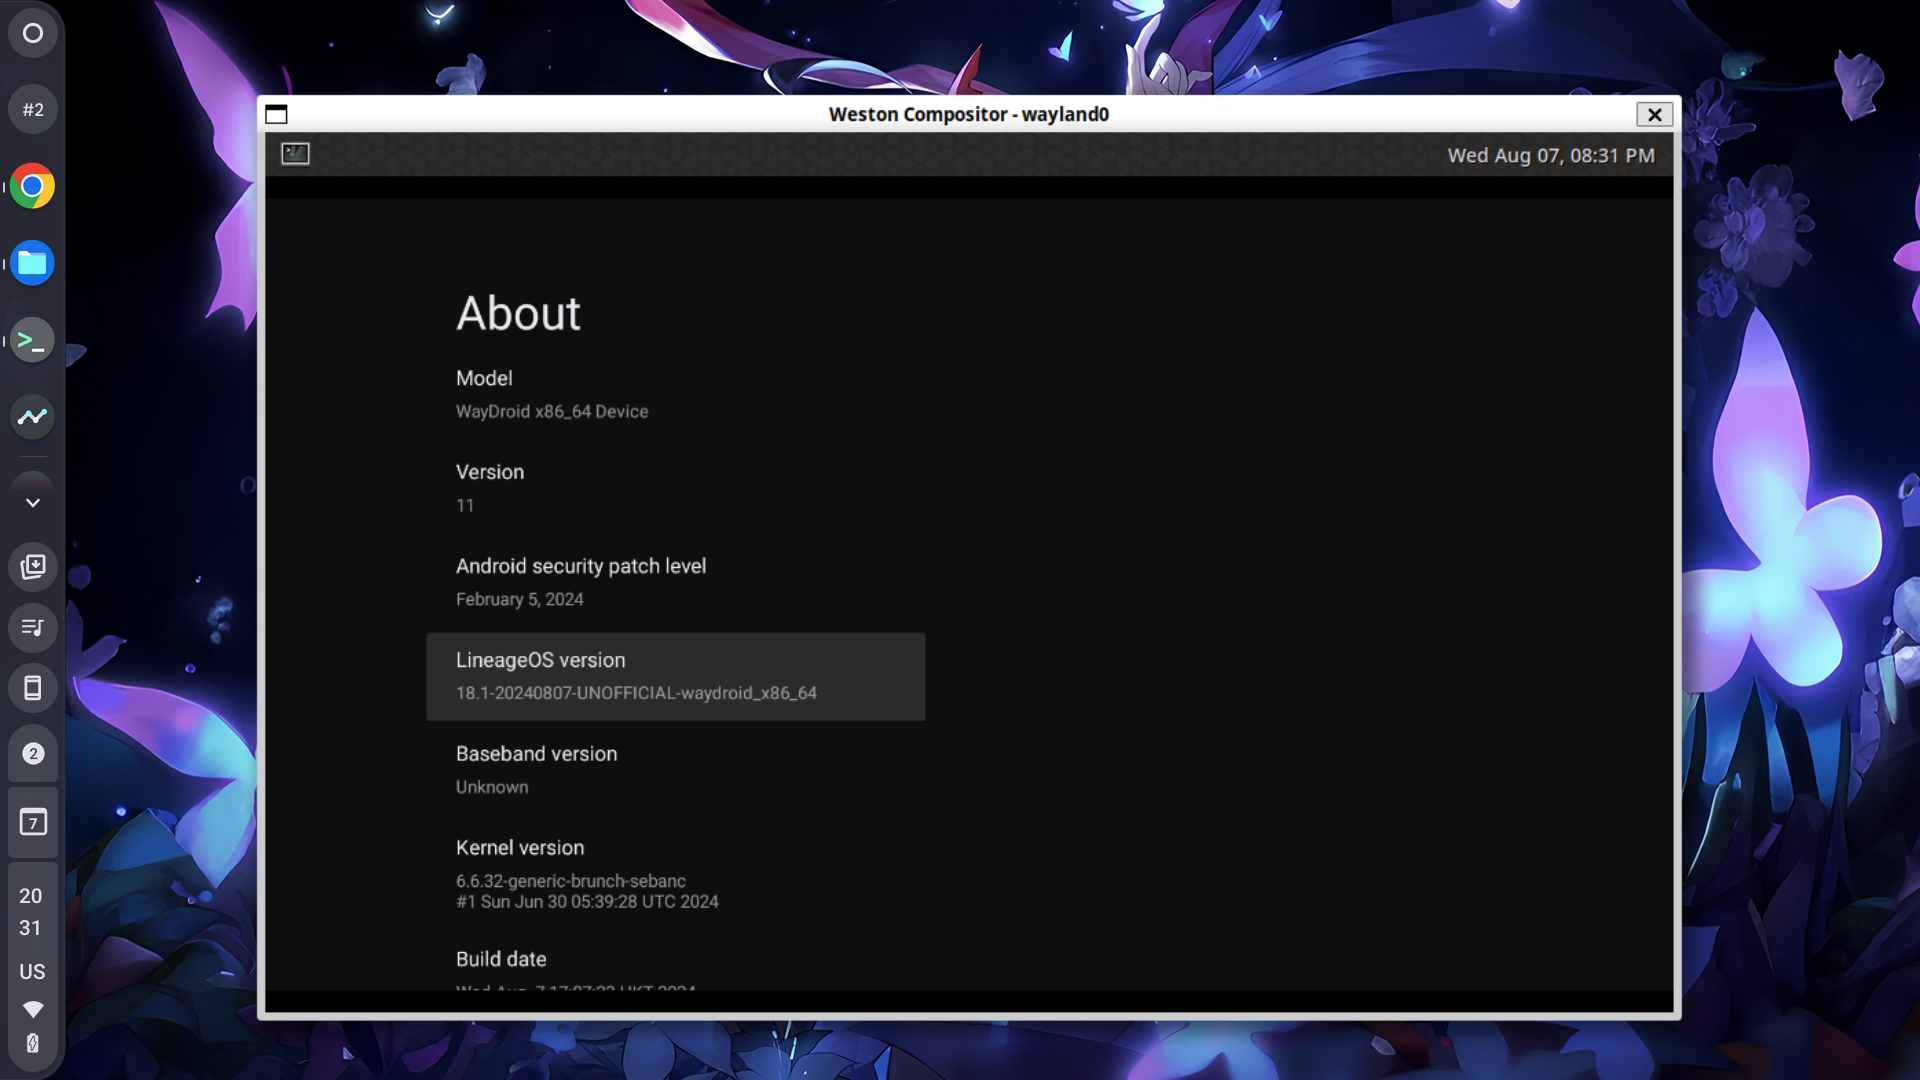Screen dimensions: 1920x1080
Task: Expand the shelf overflow chevron
Action: coord(33,502)
